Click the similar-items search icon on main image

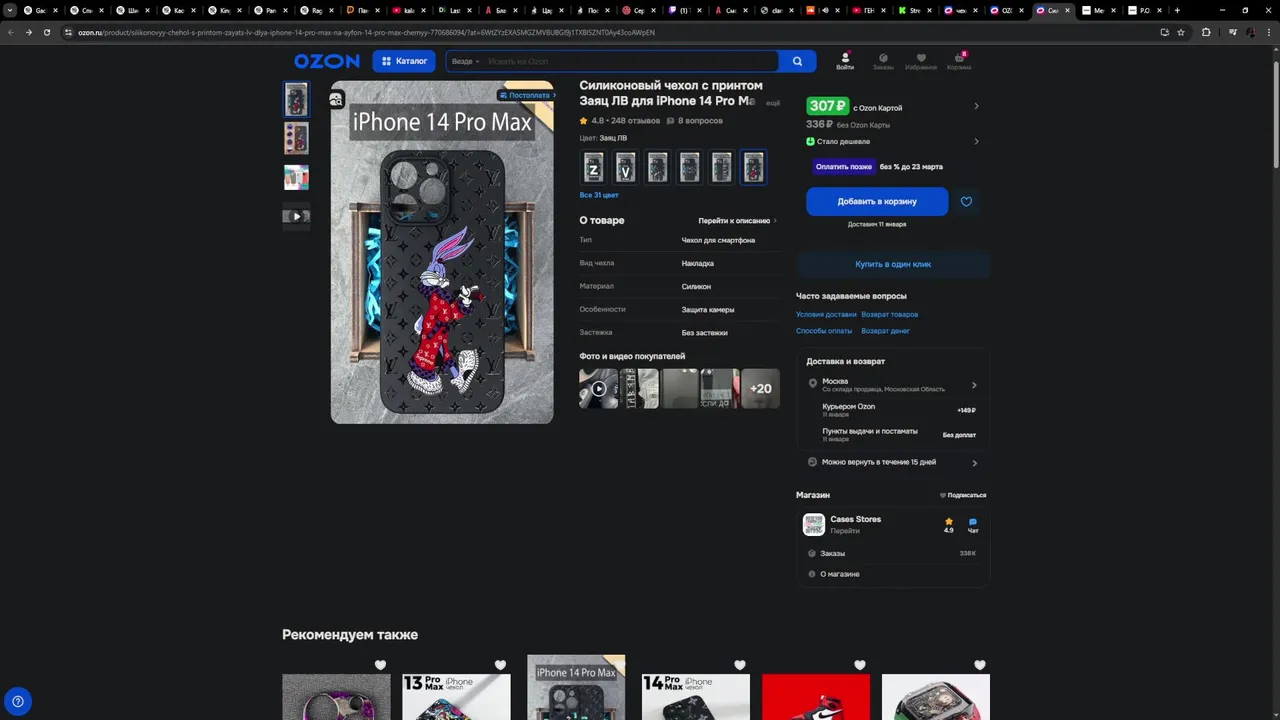point(336,99)
